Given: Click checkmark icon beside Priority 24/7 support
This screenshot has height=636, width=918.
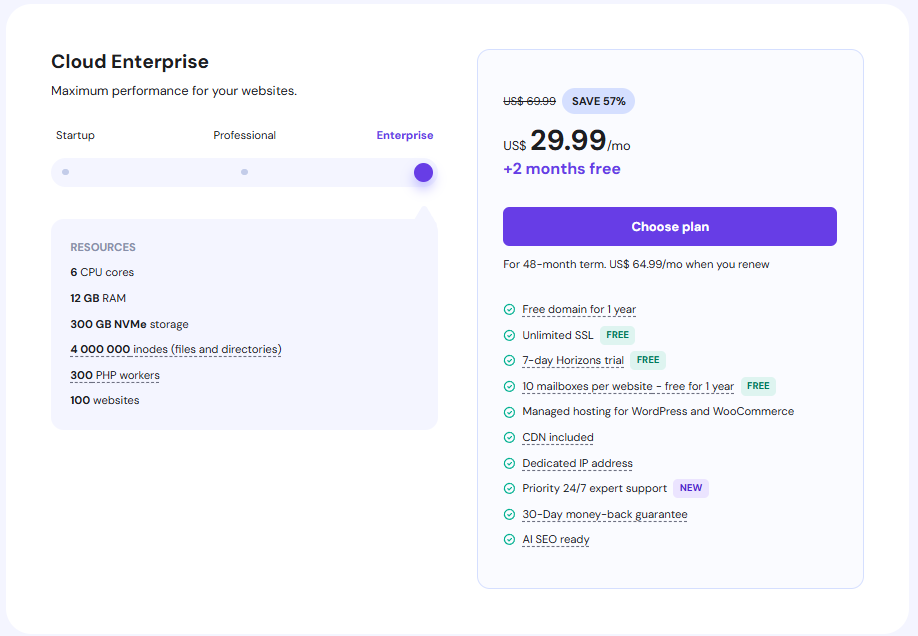Looking at the screenshot, I should tap(509, 489).
